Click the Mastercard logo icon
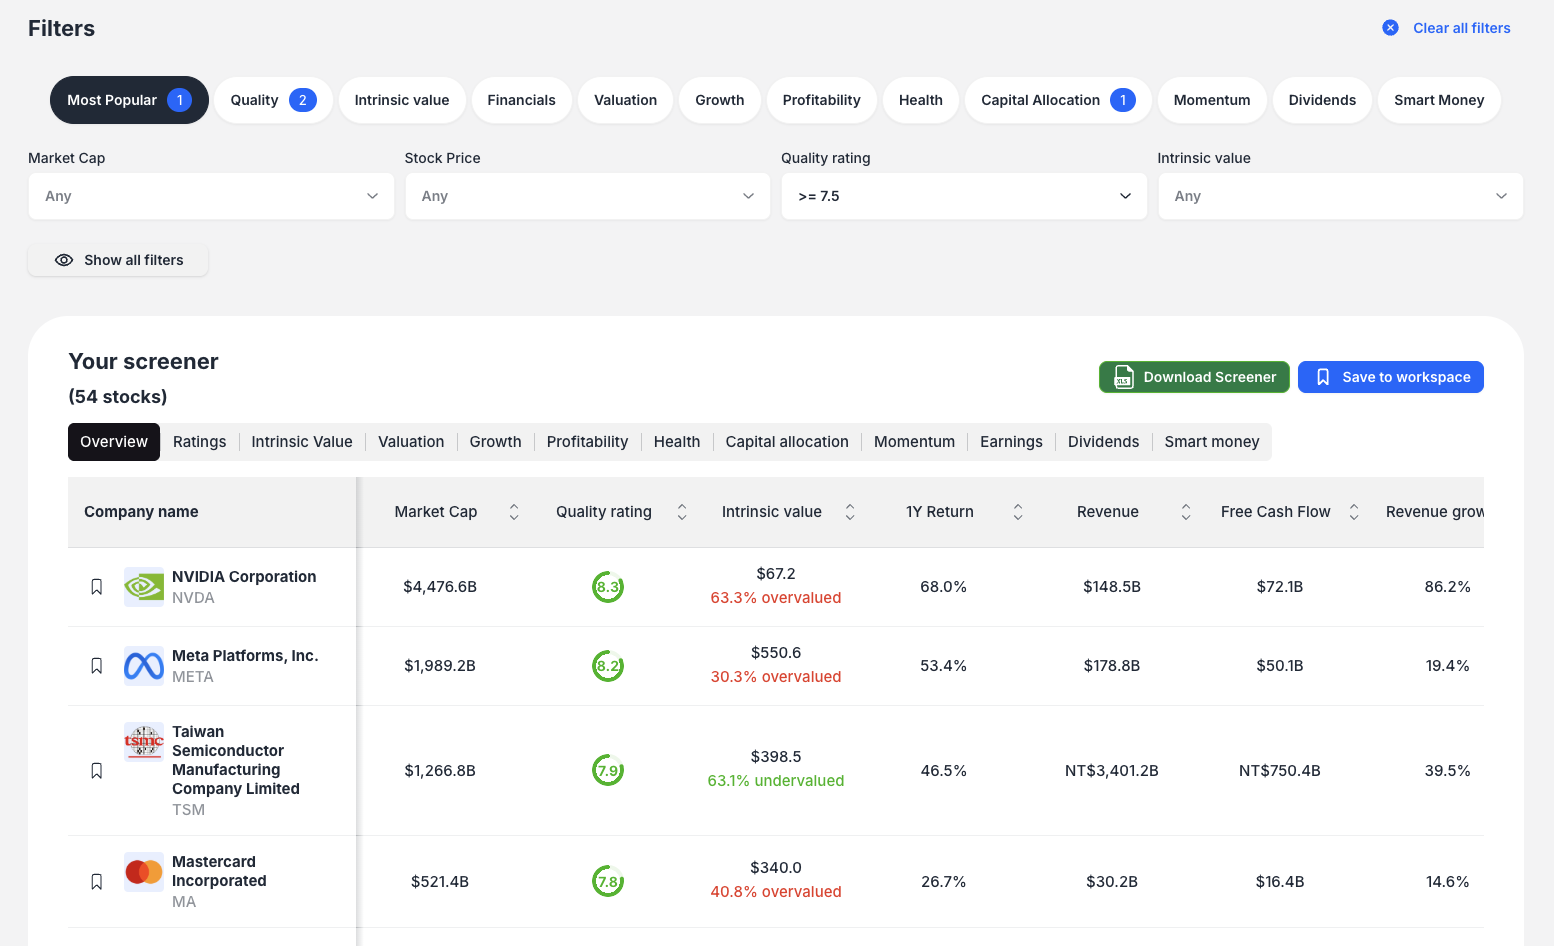 coord(144,872)
